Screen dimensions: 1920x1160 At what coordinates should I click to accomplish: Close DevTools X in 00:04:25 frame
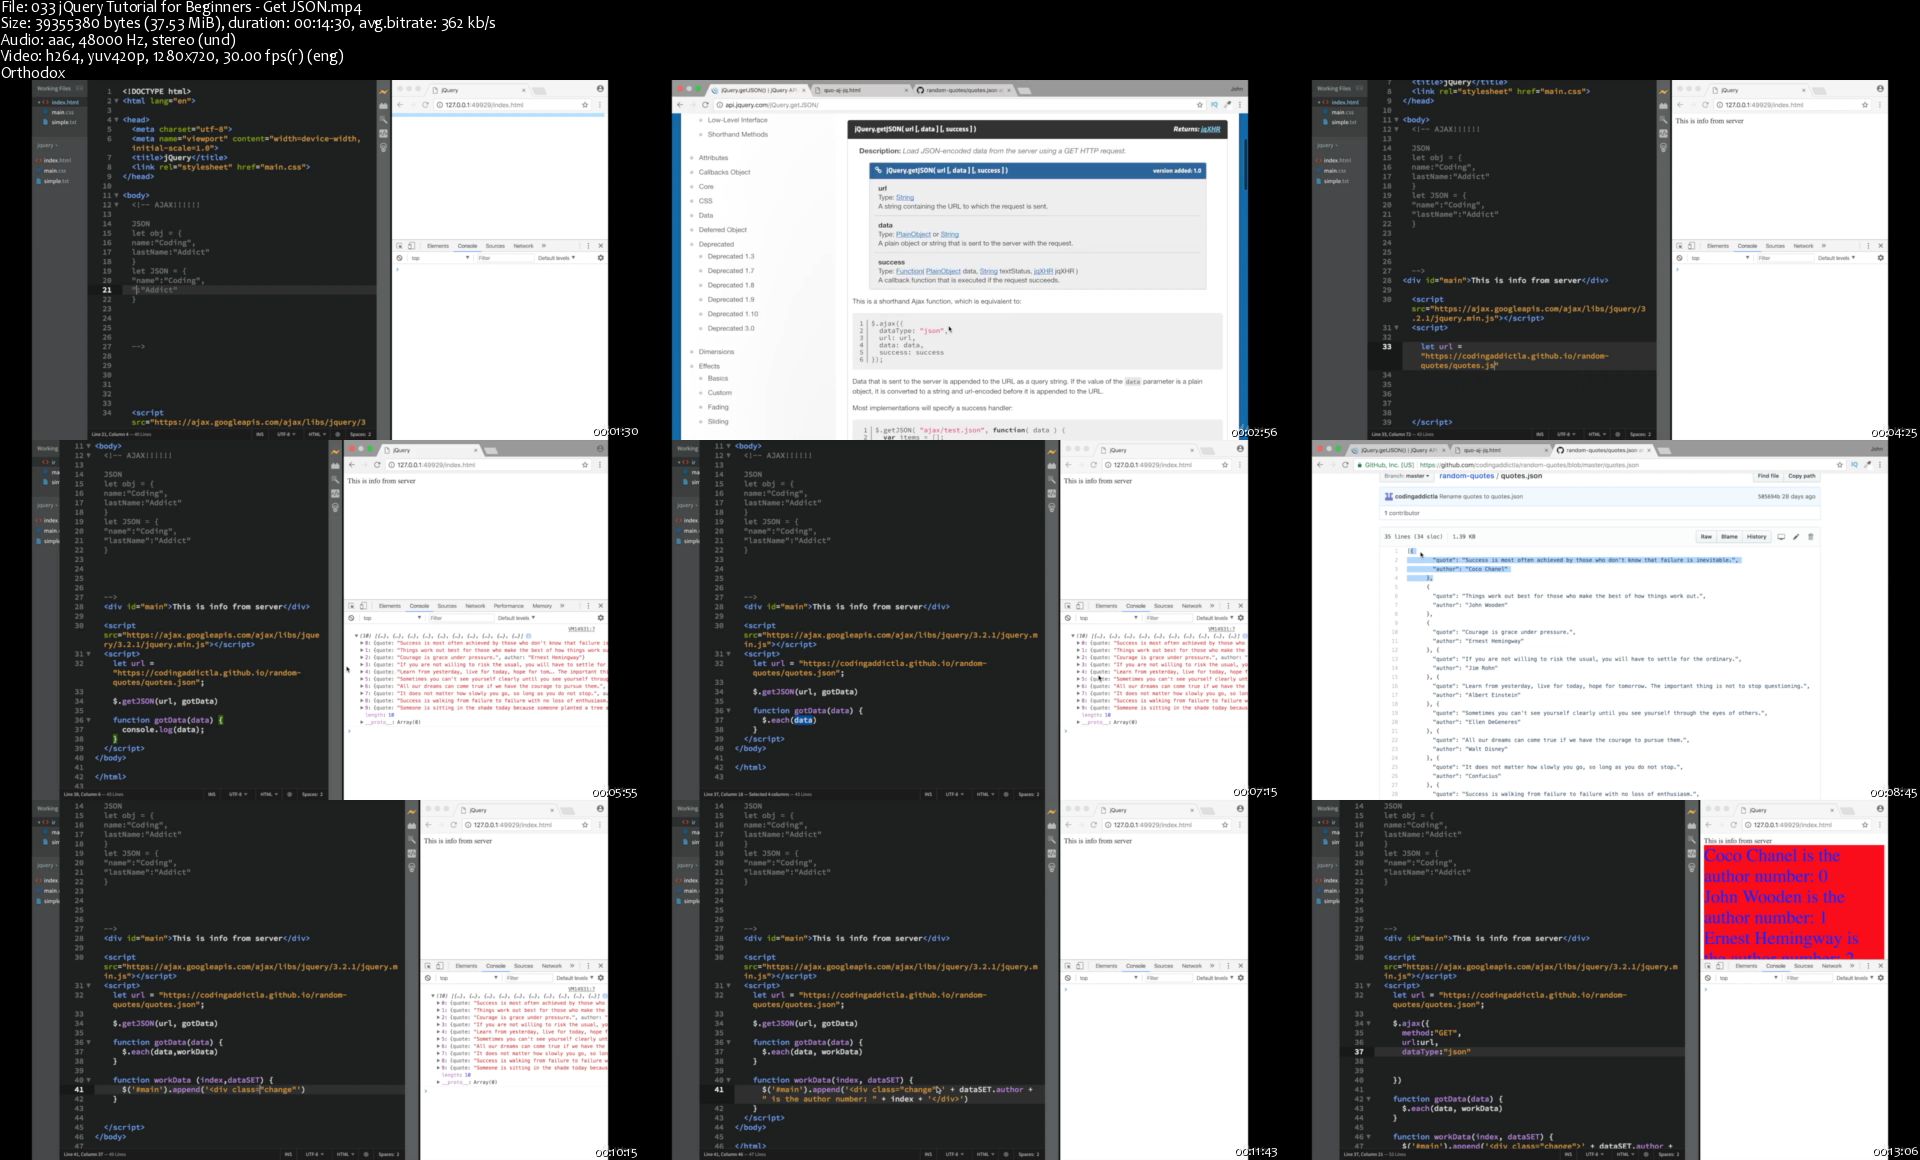coord(1880,245)
